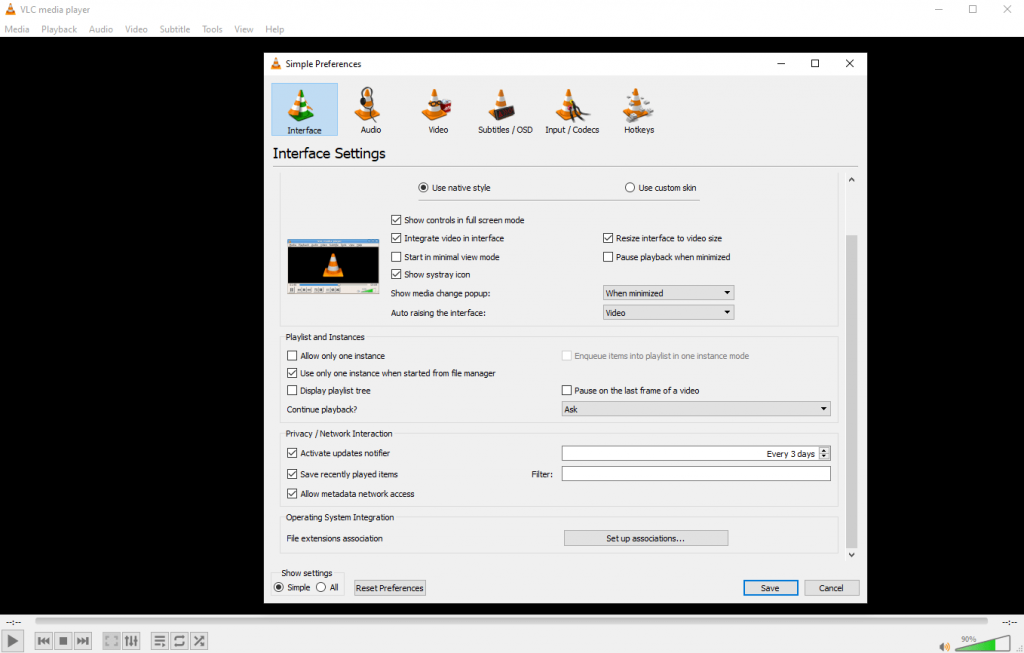Screen dimensions: 1024x653
Task: Click the scroll down arrow of the settings pane
Action: click(x=852, y=554)
